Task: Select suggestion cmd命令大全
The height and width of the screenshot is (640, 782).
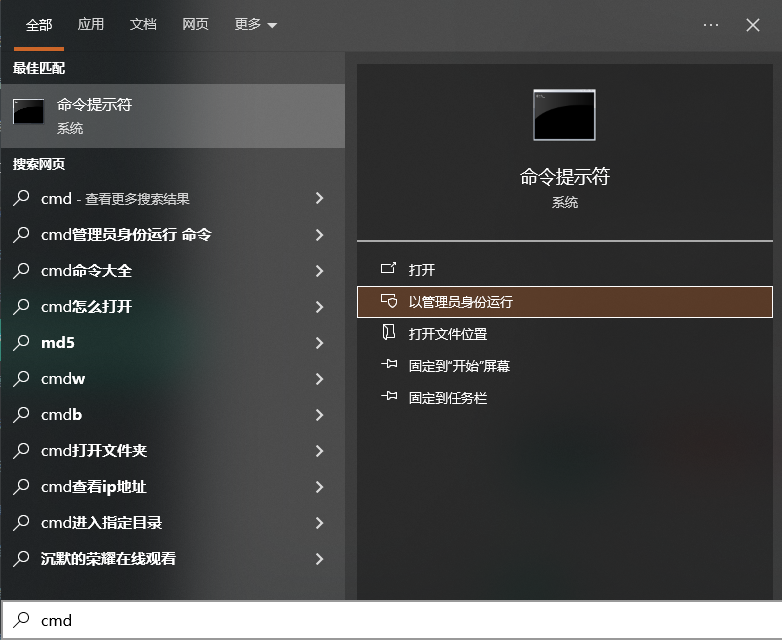Action: tap(173, 270)
